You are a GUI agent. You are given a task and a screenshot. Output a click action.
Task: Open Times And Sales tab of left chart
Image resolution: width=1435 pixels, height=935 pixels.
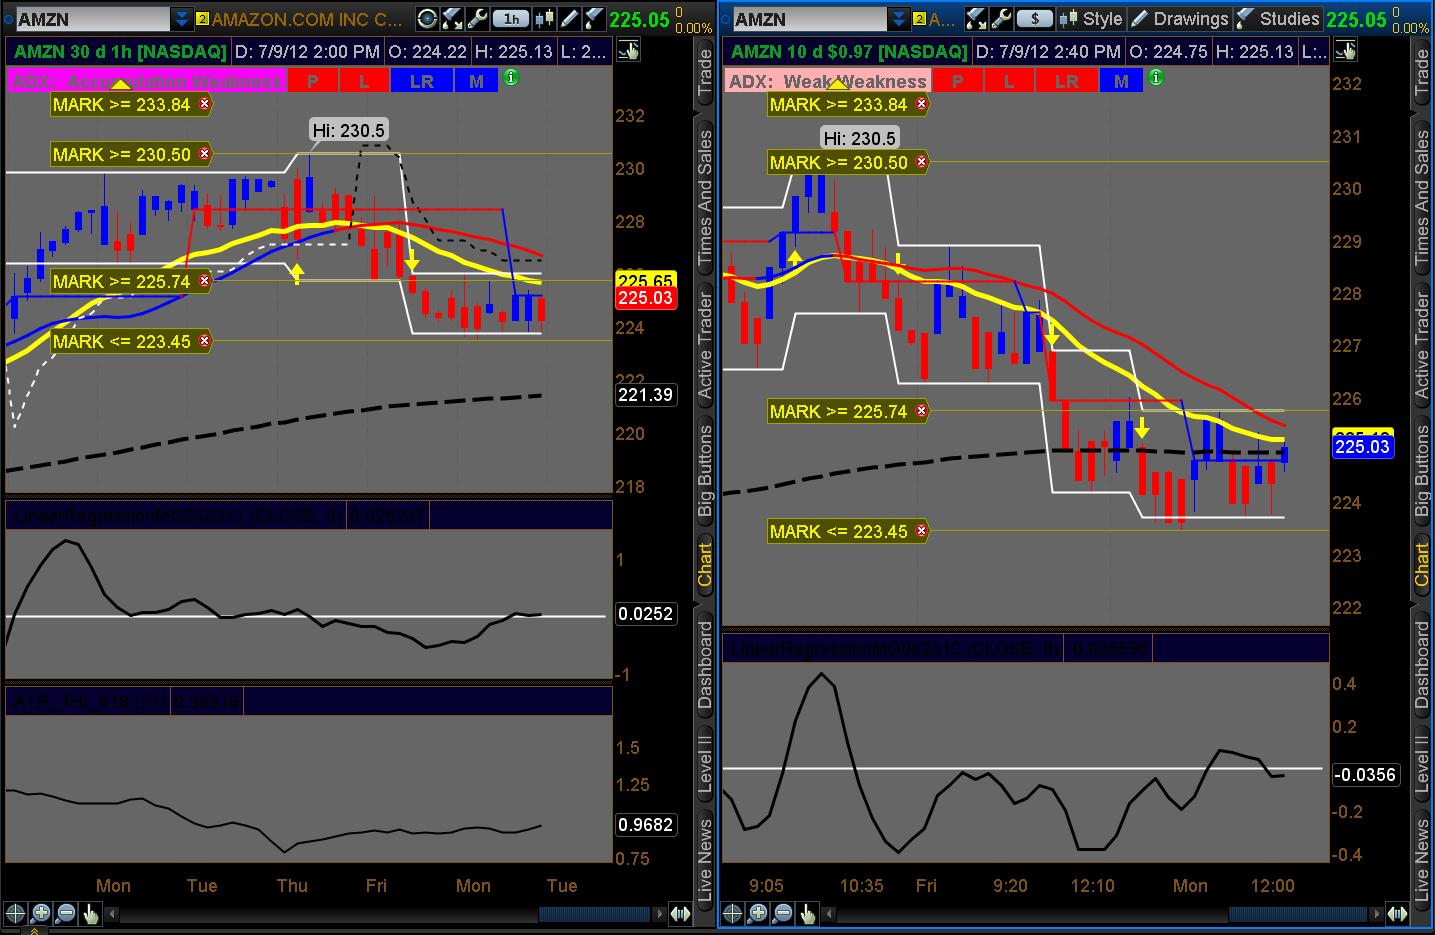coord(704,197)
